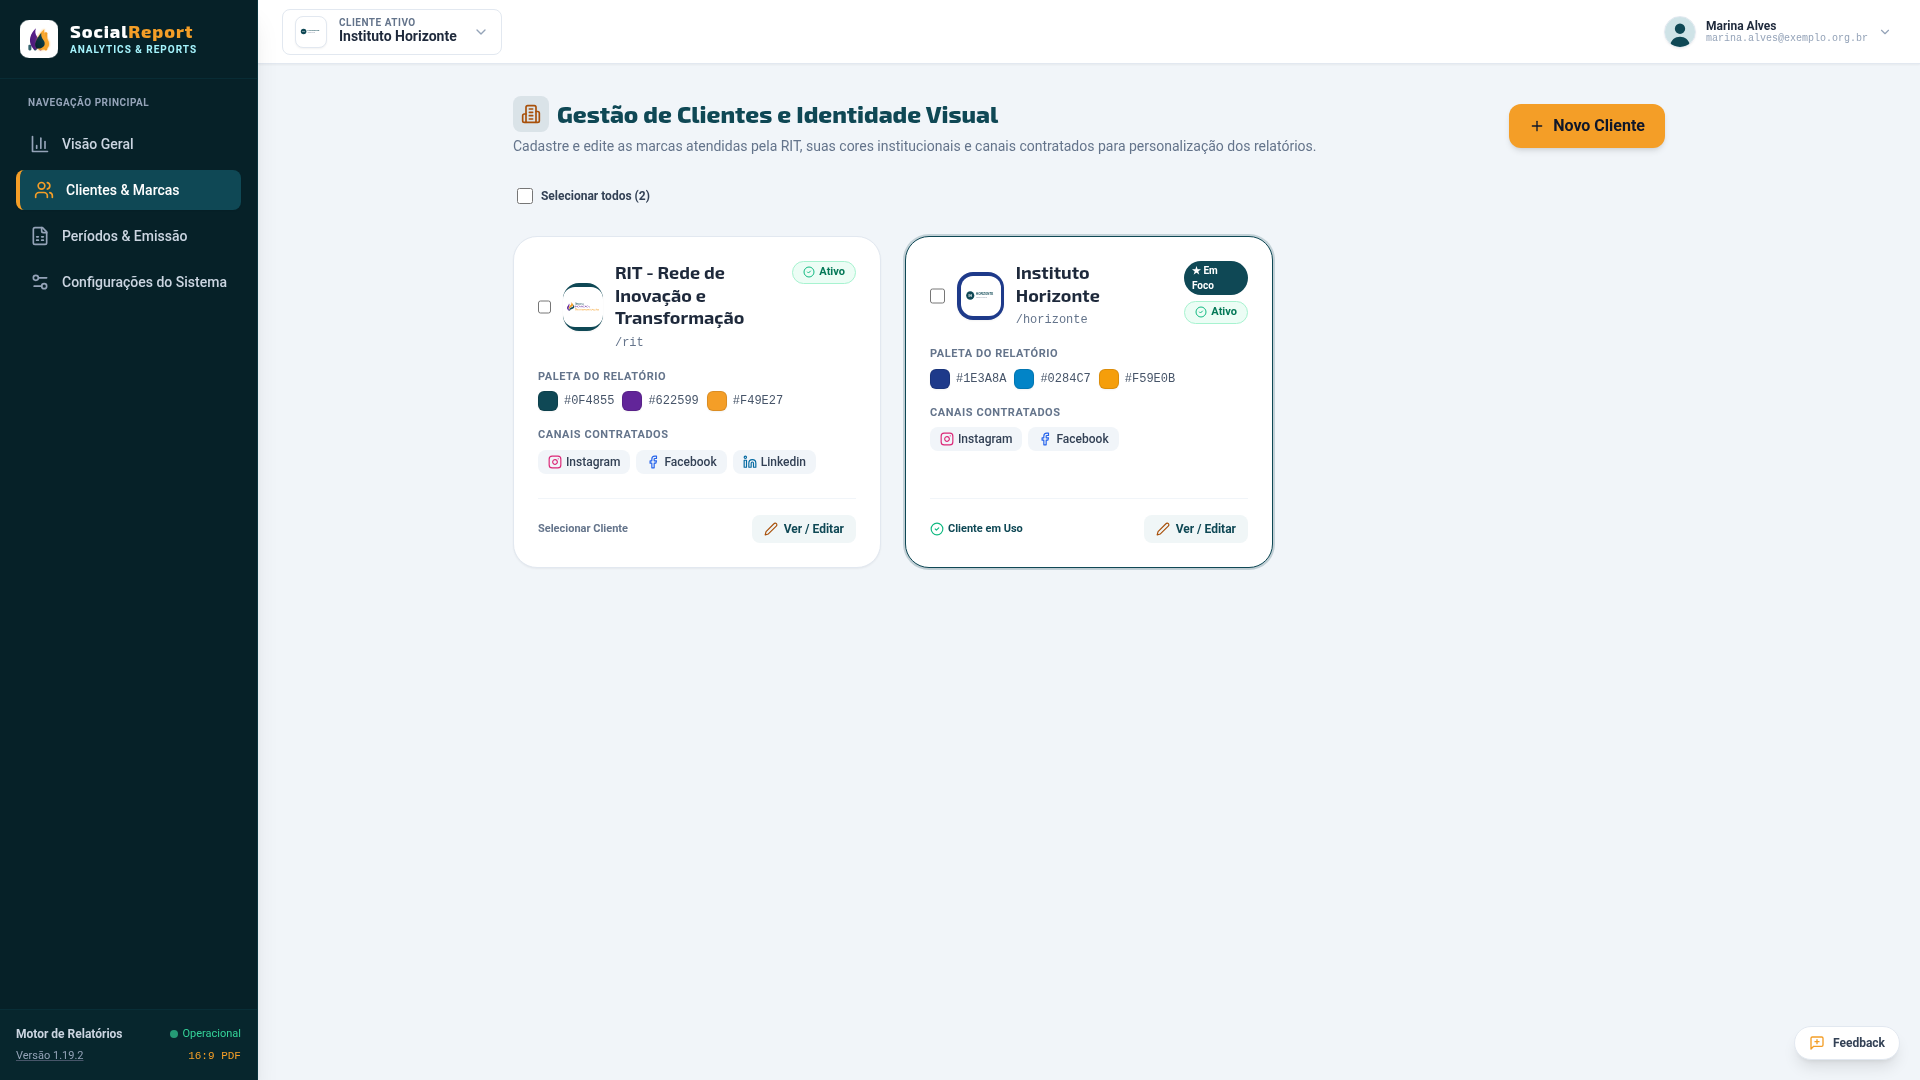Click the Ativo badge on RIT card
The height and width of the screenshot is (1080, 1920).
(x=824, y=272)
